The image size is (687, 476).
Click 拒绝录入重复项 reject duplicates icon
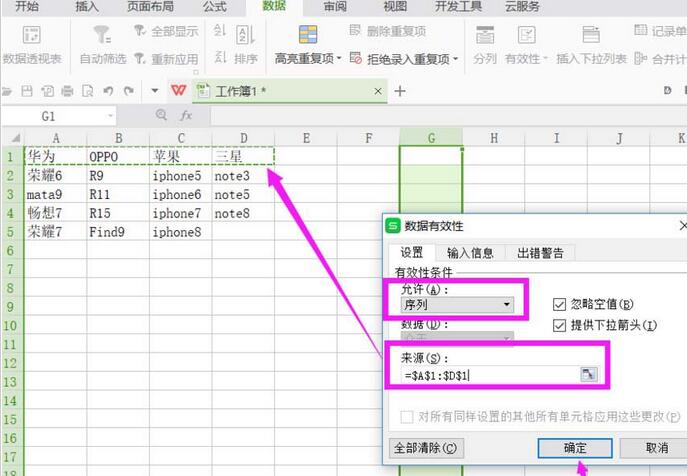tap(356, 58)
